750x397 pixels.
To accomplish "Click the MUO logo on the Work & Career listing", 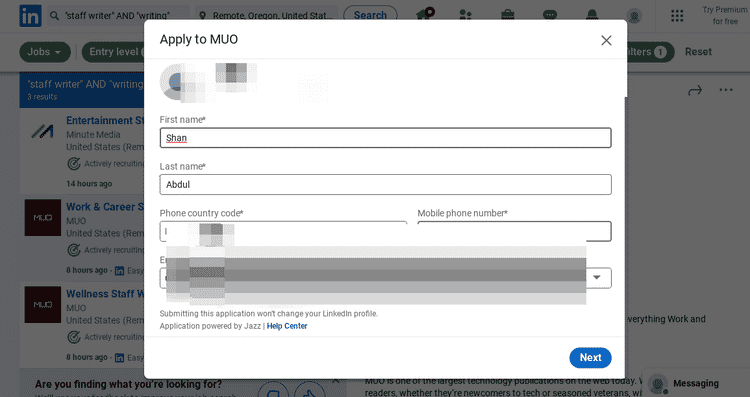I will (x=43, y=218).
